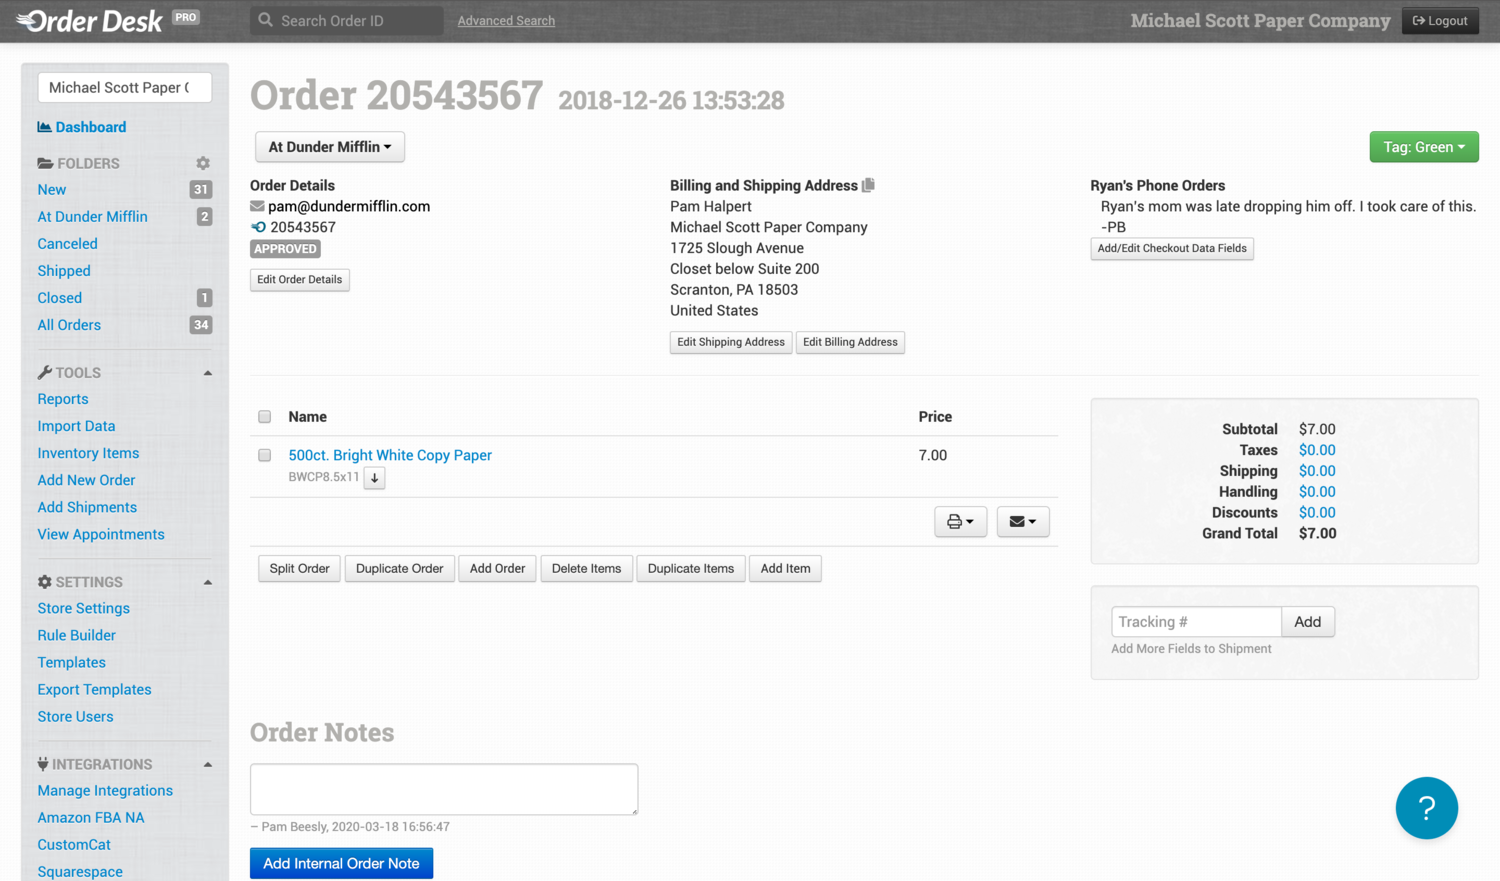Open the New folder
This screenshot has height=881, width=1500.
click(x=52, y=190)
